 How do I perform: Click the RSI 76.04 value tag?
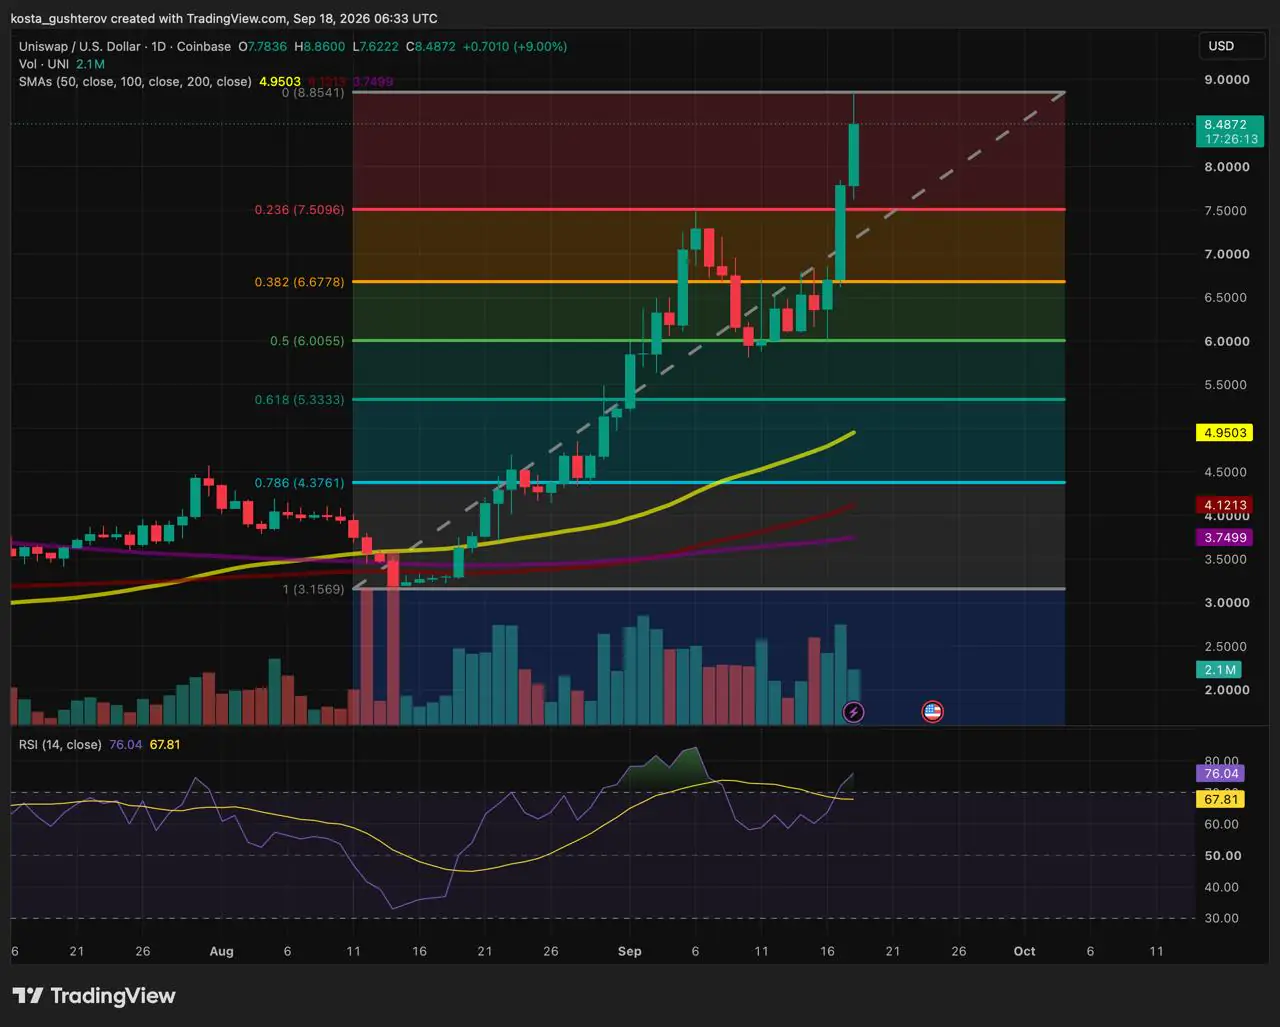[1220, 773]
